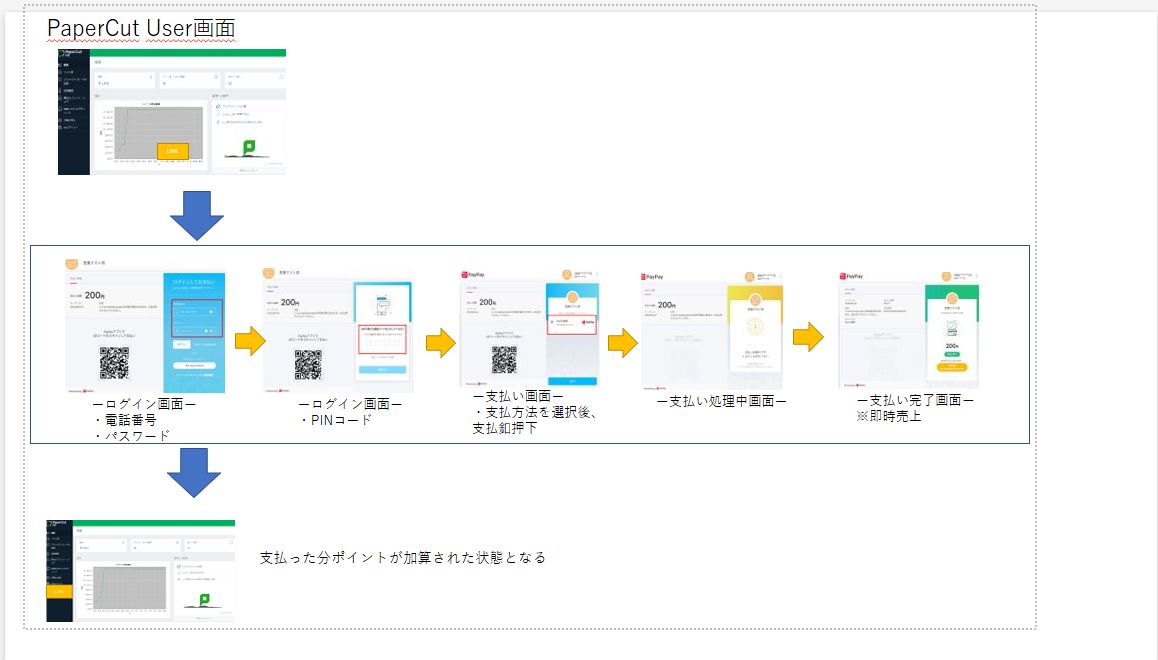The image size is (1158, 660).
Task: Open the payment processing screen thumbnail
Action: point(711,329)
